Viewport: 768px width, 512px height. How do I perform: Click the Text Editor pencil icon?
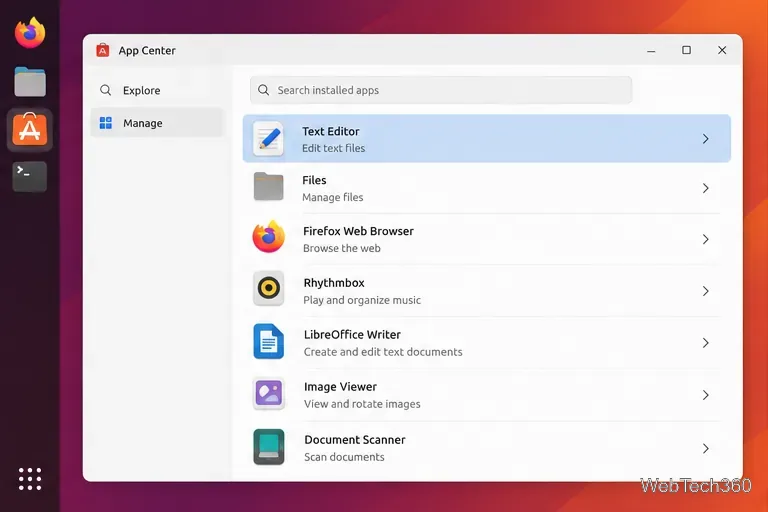coord(268,139)
